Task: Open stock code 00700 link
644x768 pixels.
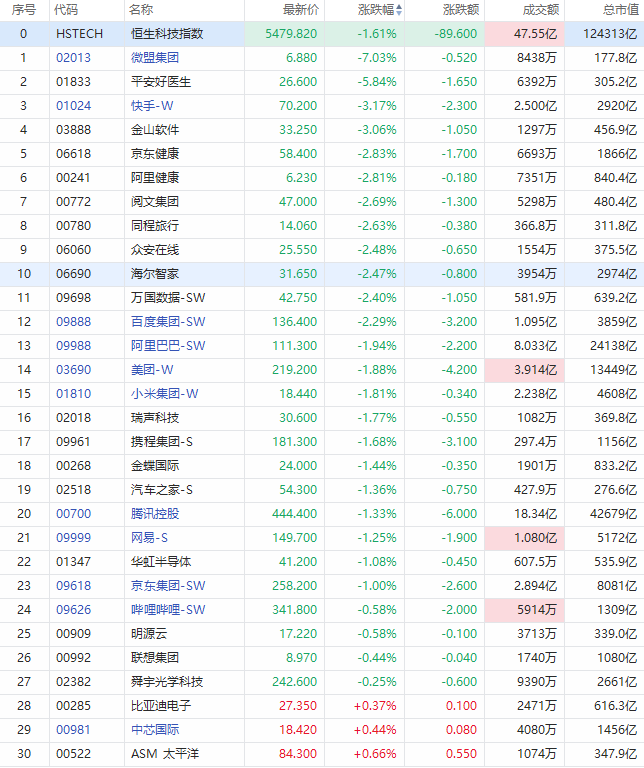Action: tap(73, 514)
